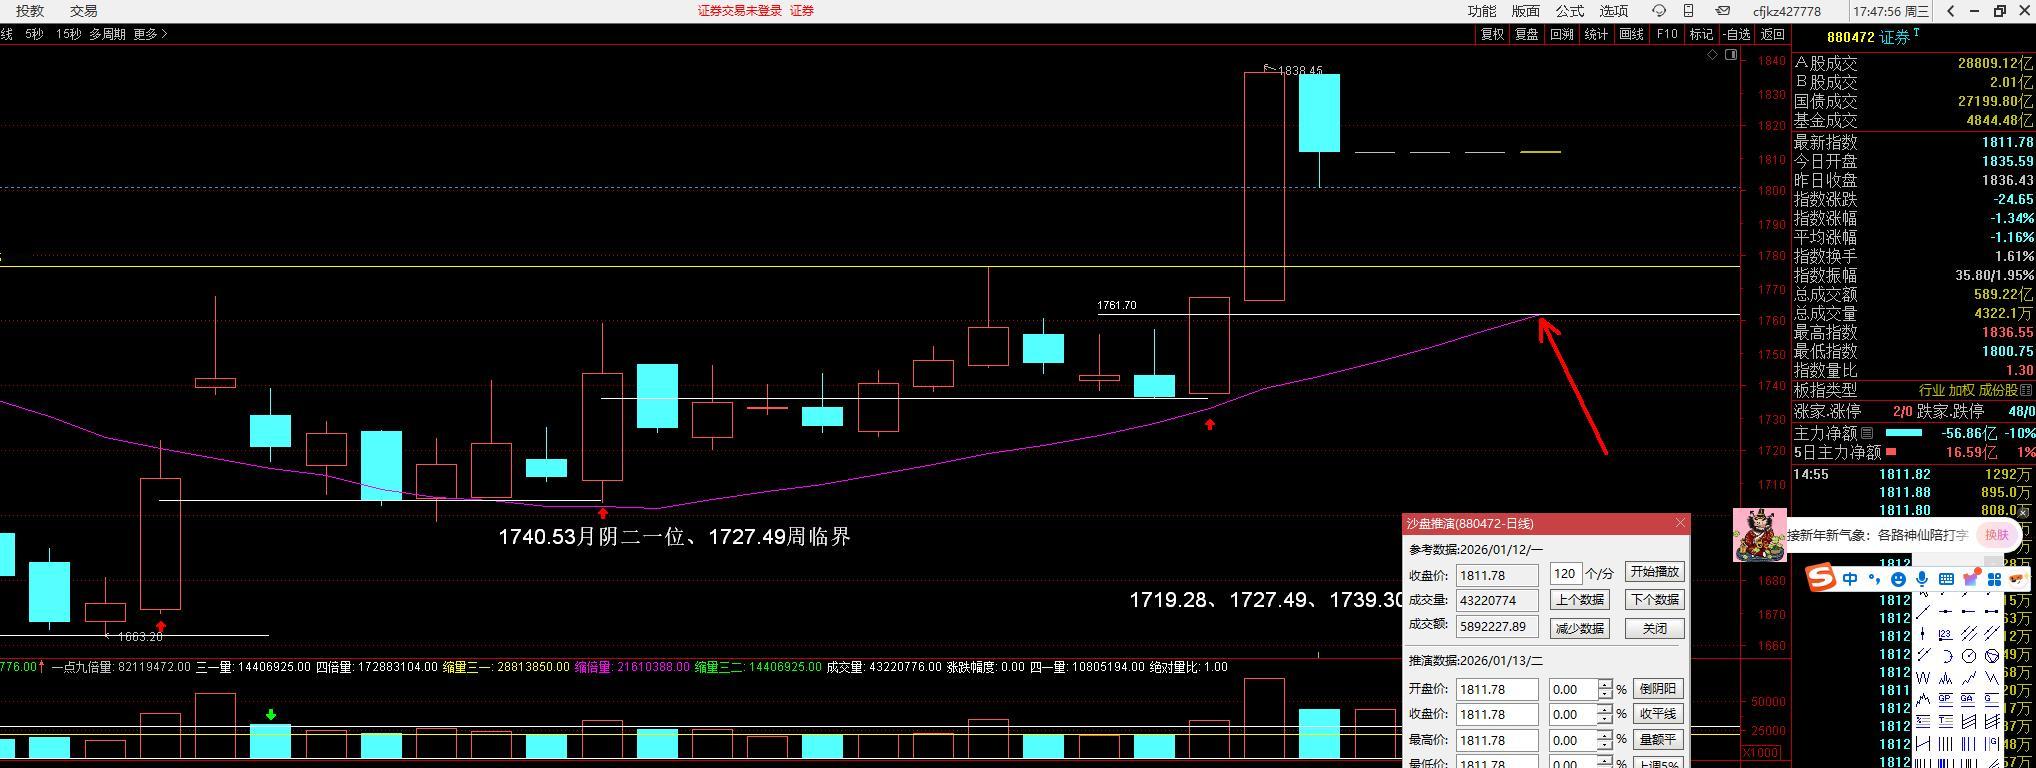Click the 统计 statistics button
Image resolution: width=2036 pixels, height=768 pixels.
coord(1597,34)
